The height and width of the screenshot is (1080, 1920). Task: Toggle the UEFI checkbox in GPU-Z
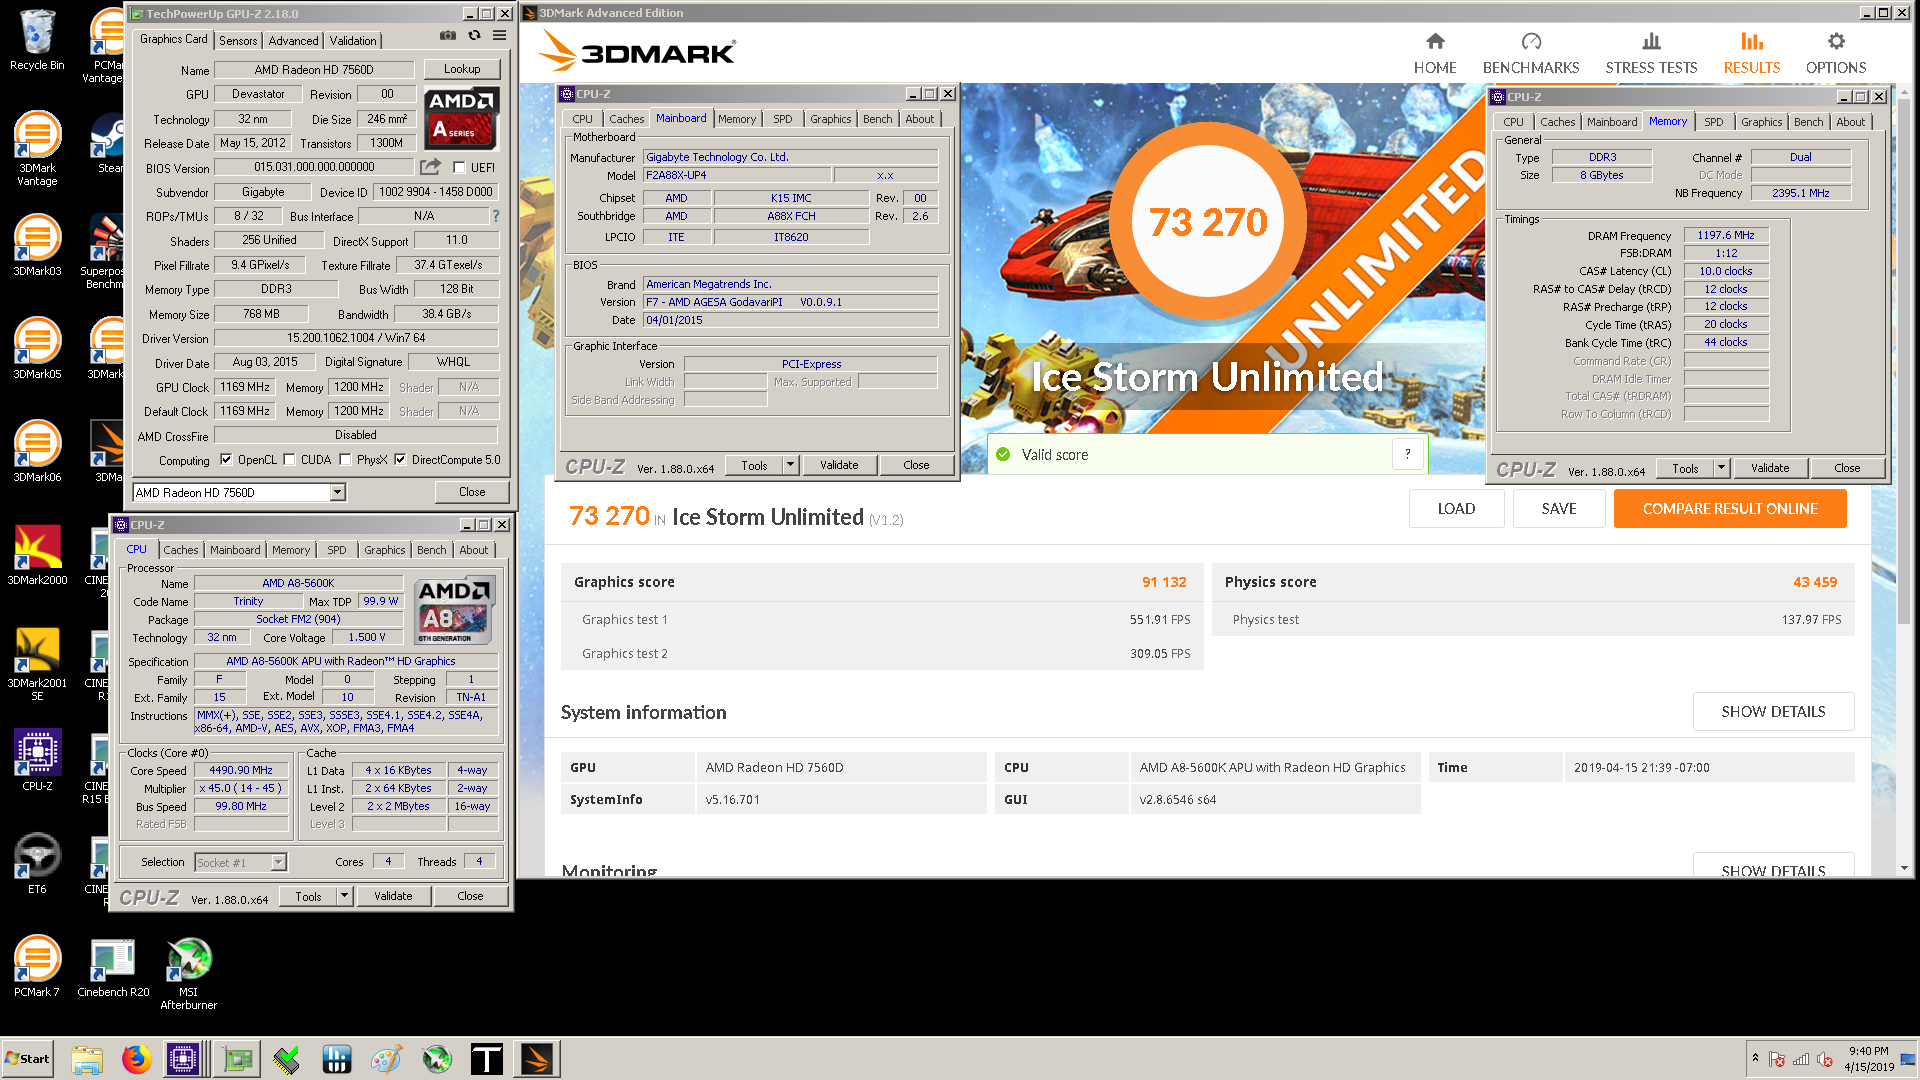click(459, 167)
